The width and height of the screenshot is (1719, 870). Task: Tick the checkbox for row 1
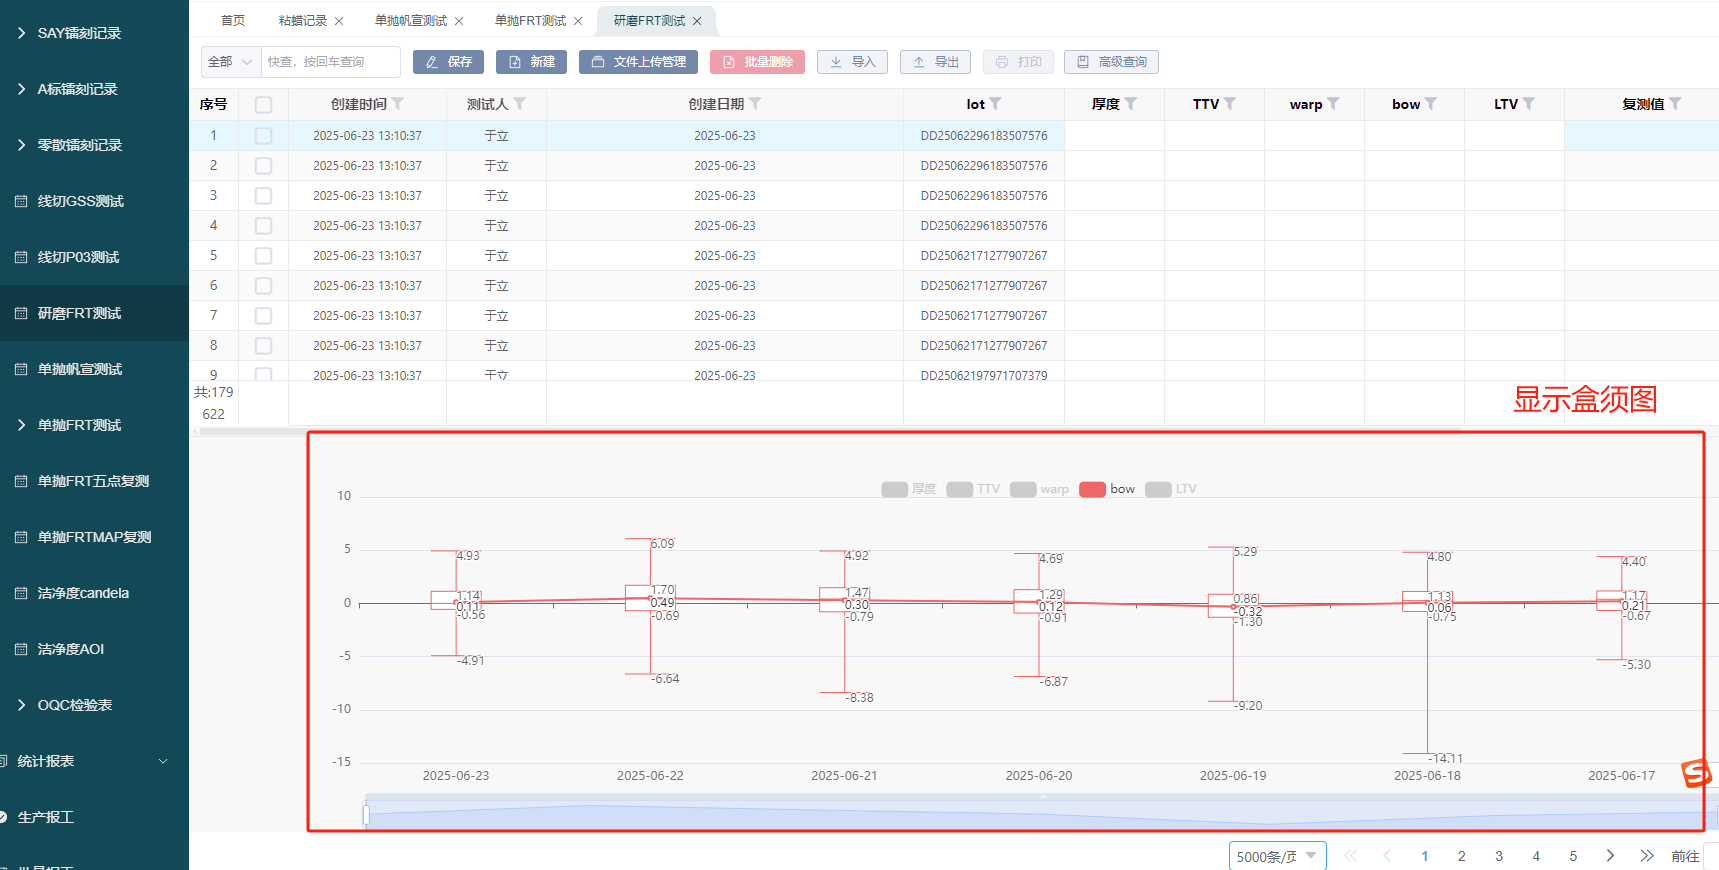[x=263, y=136]
